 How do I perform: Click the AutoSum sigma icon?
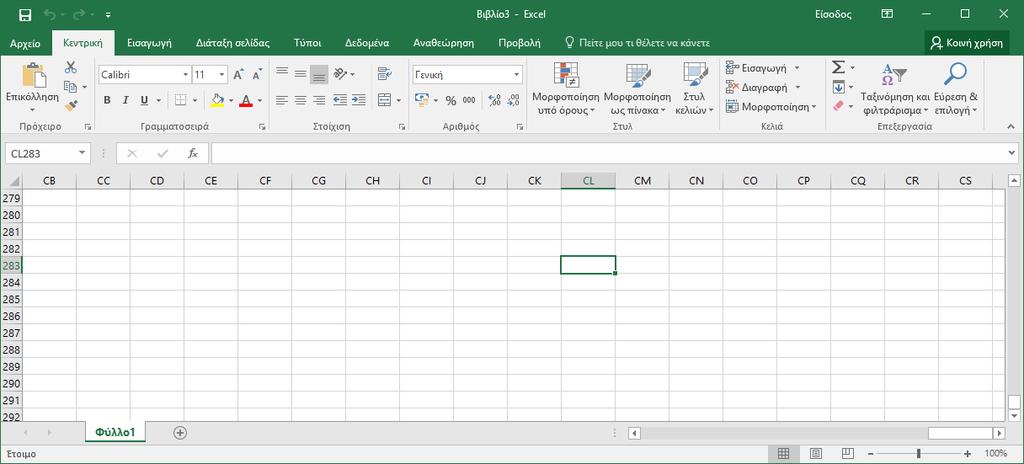point(838,67)
